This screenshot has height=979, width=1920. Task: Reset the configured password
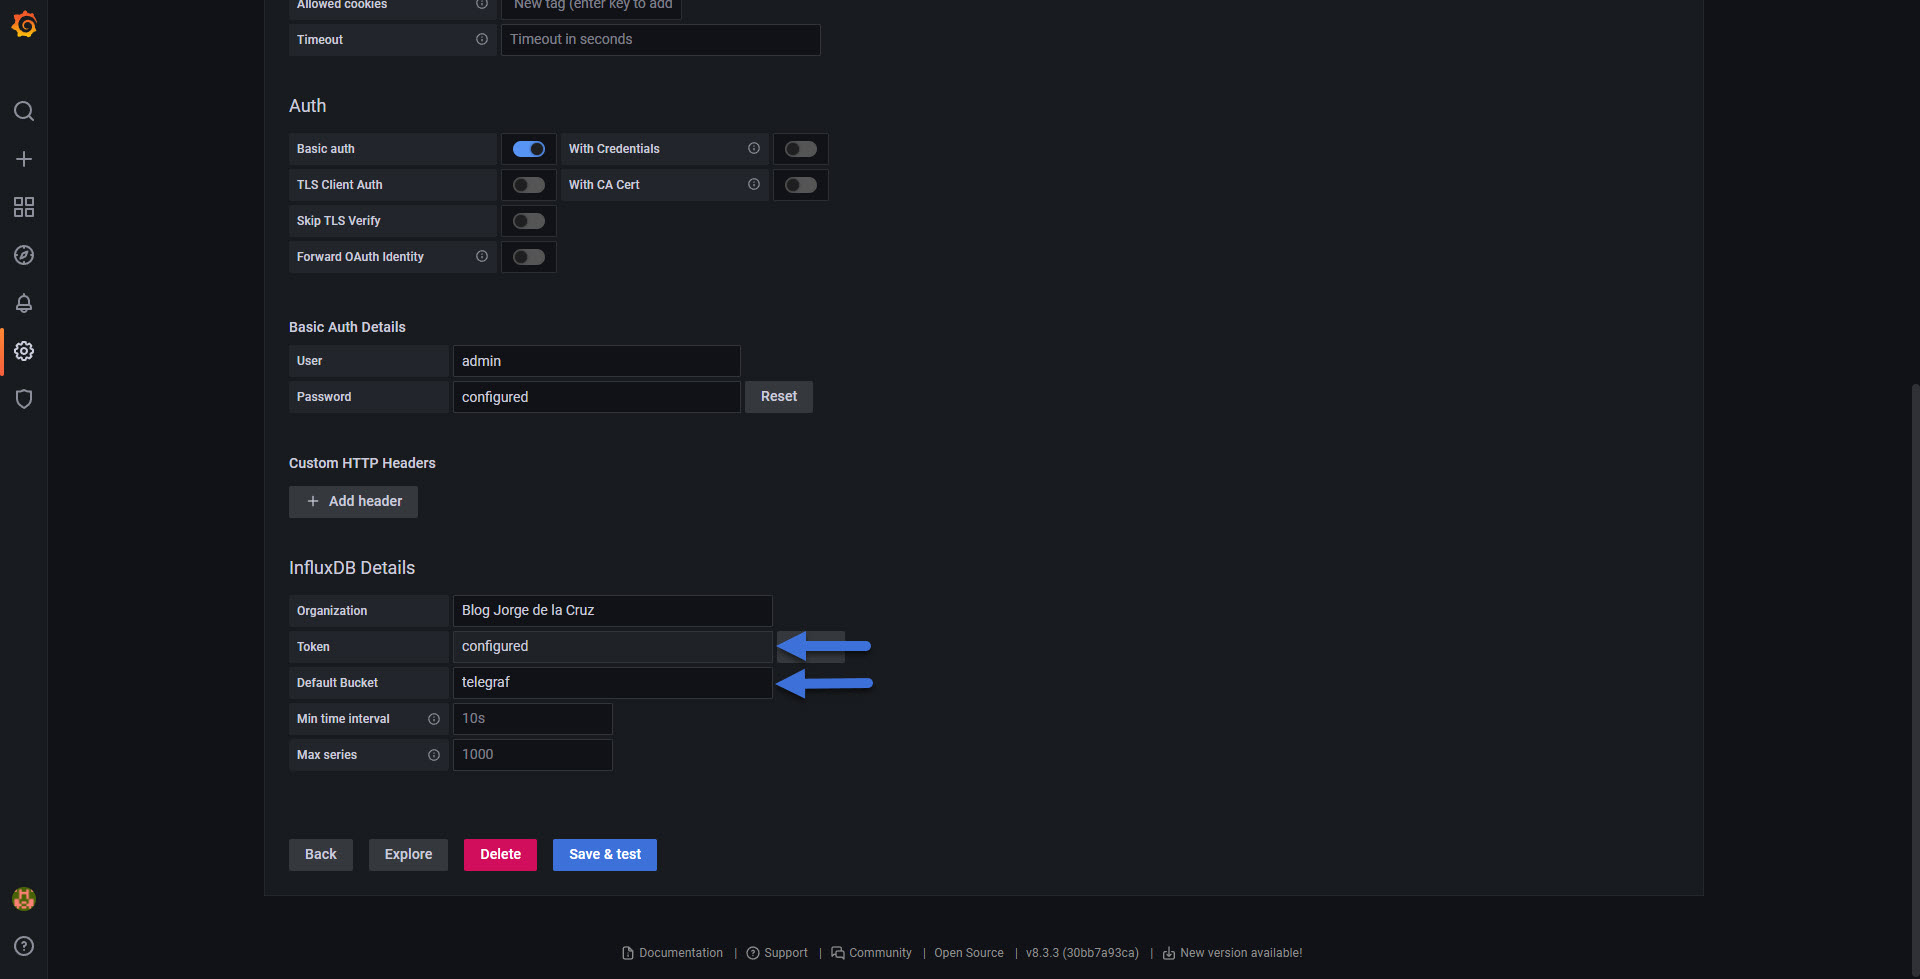779,397
